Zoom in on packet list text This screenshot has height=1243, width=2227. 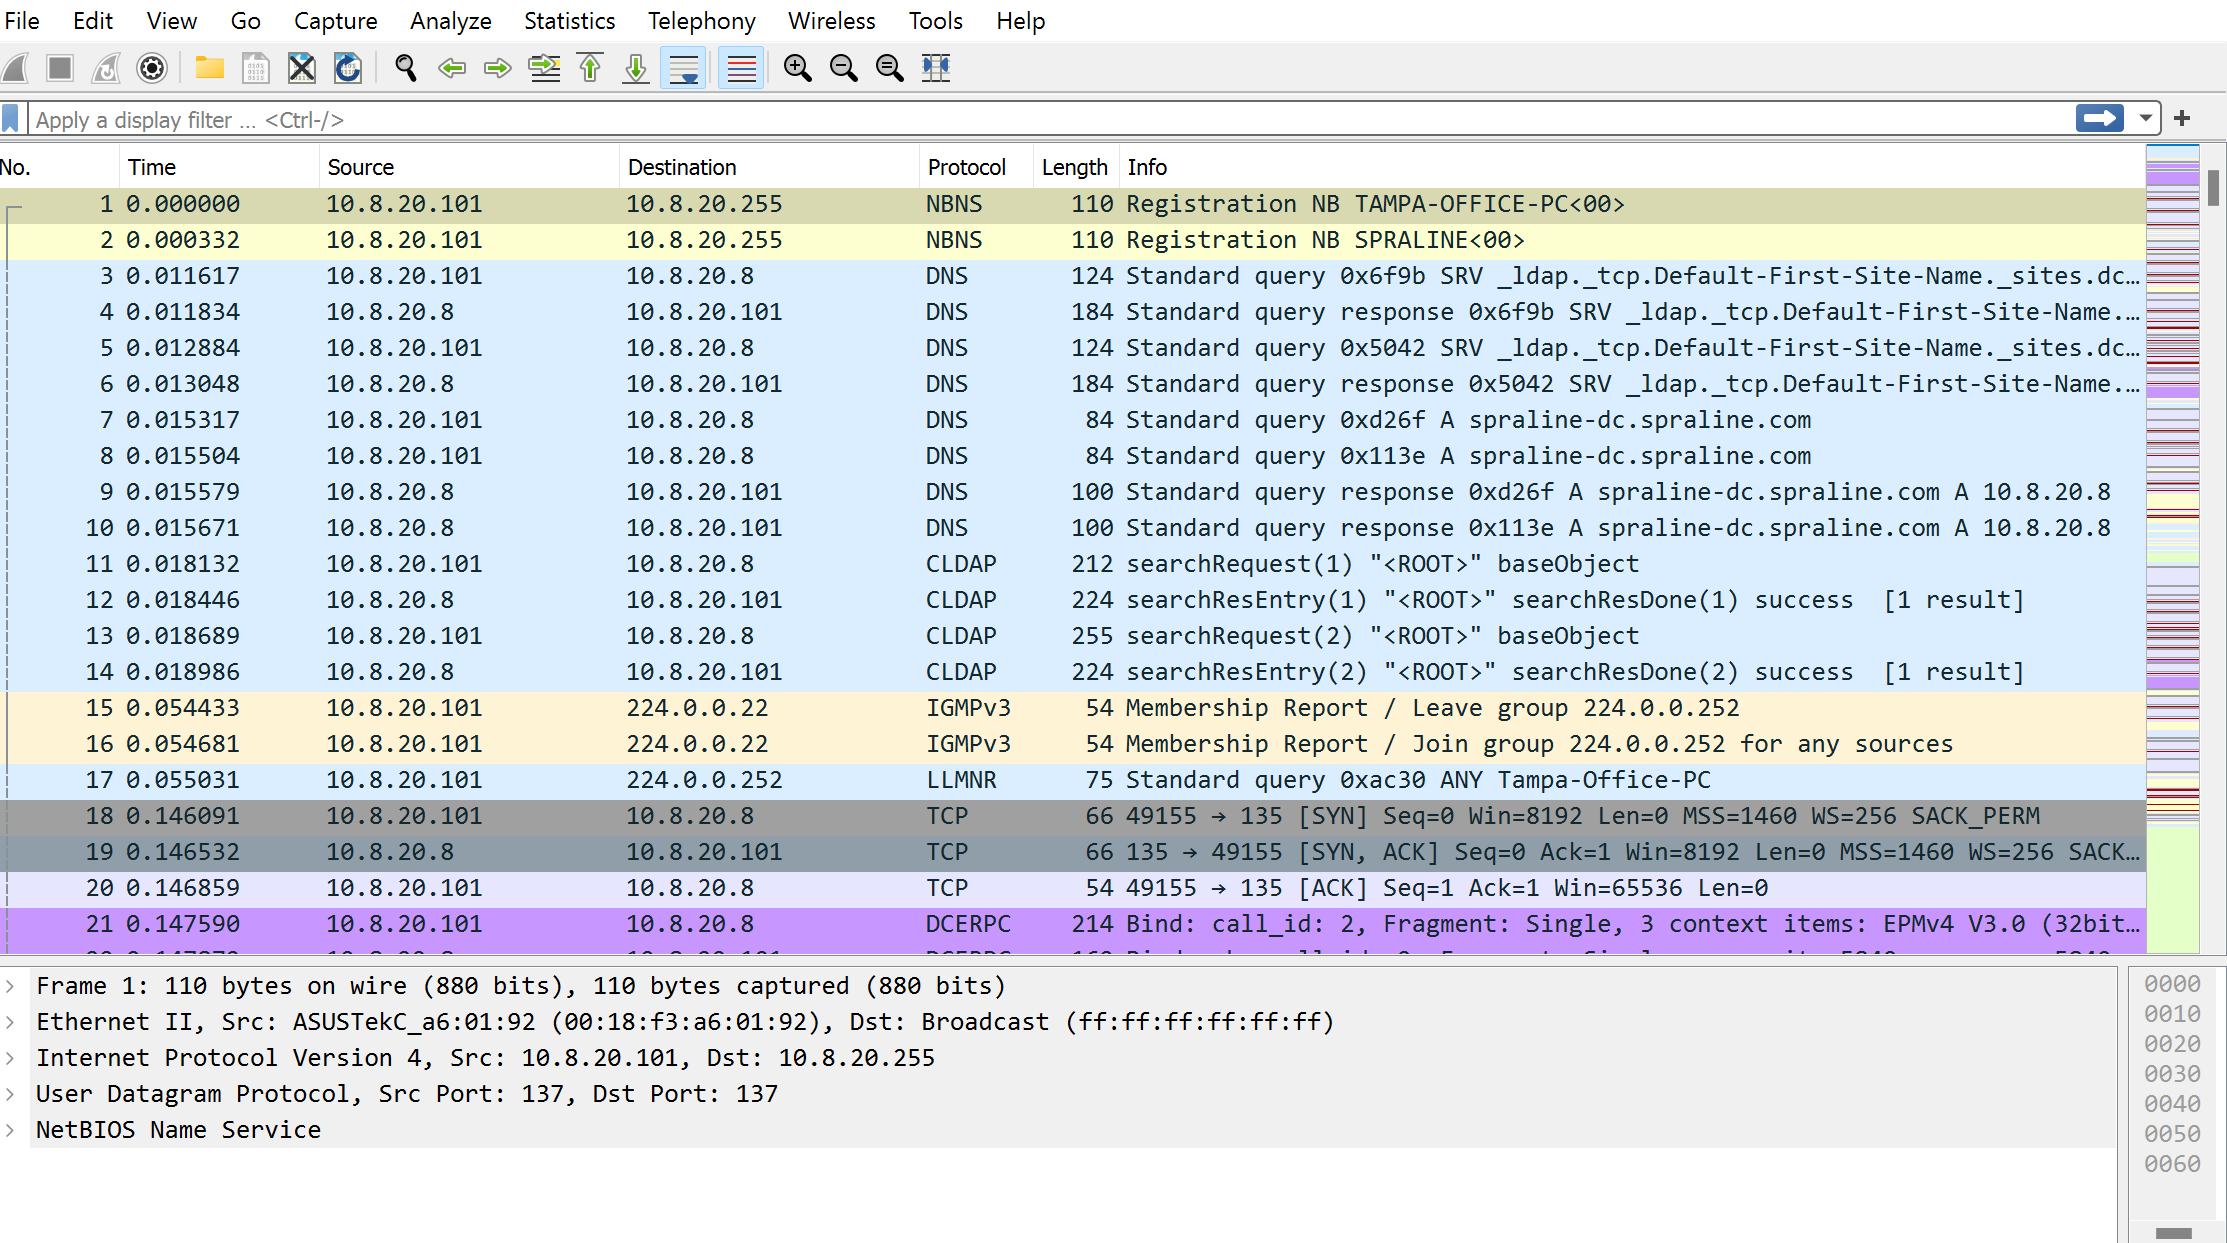click(797, 68)
